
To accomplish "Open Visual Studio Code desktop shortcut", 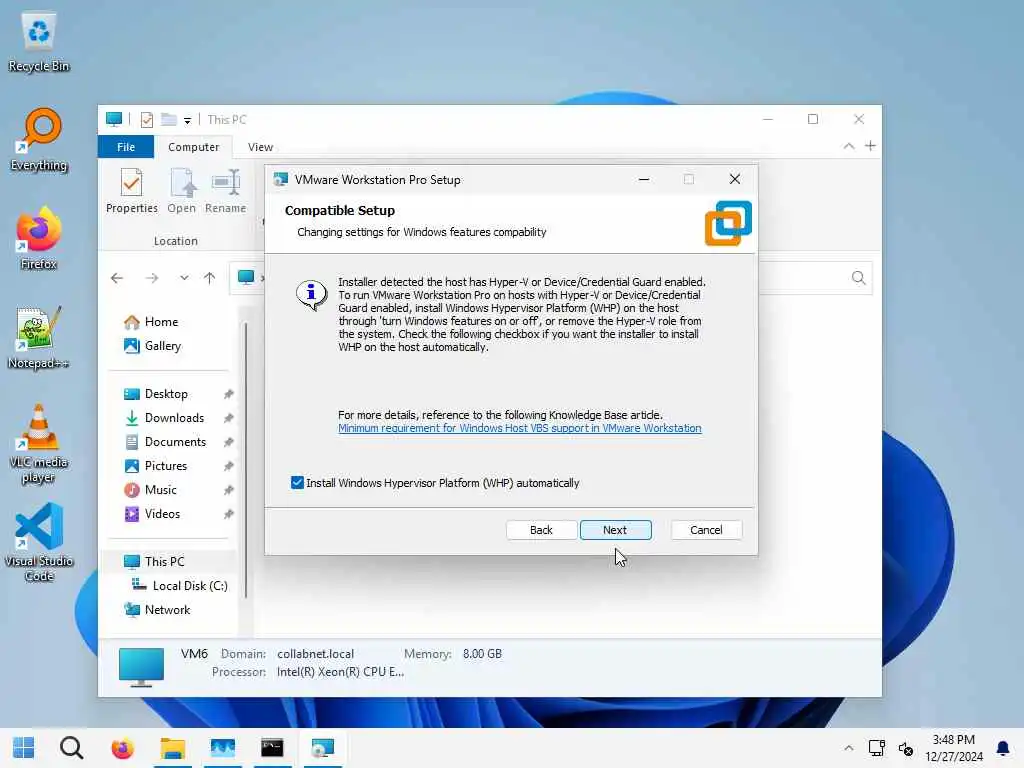I will pyautogui.click(x=39, y=542).
